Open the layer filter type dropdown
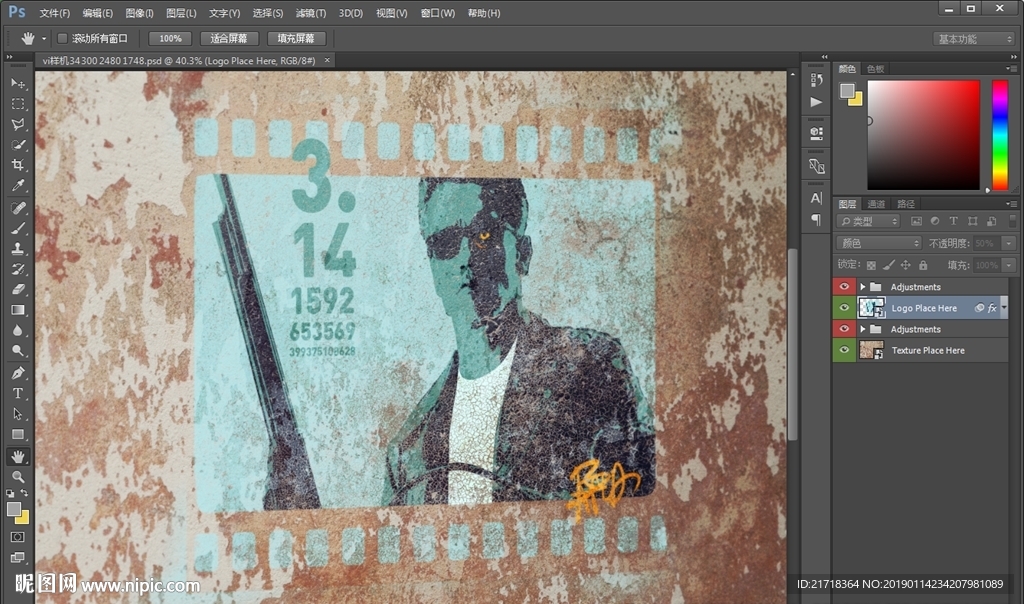 click(869, 221)
